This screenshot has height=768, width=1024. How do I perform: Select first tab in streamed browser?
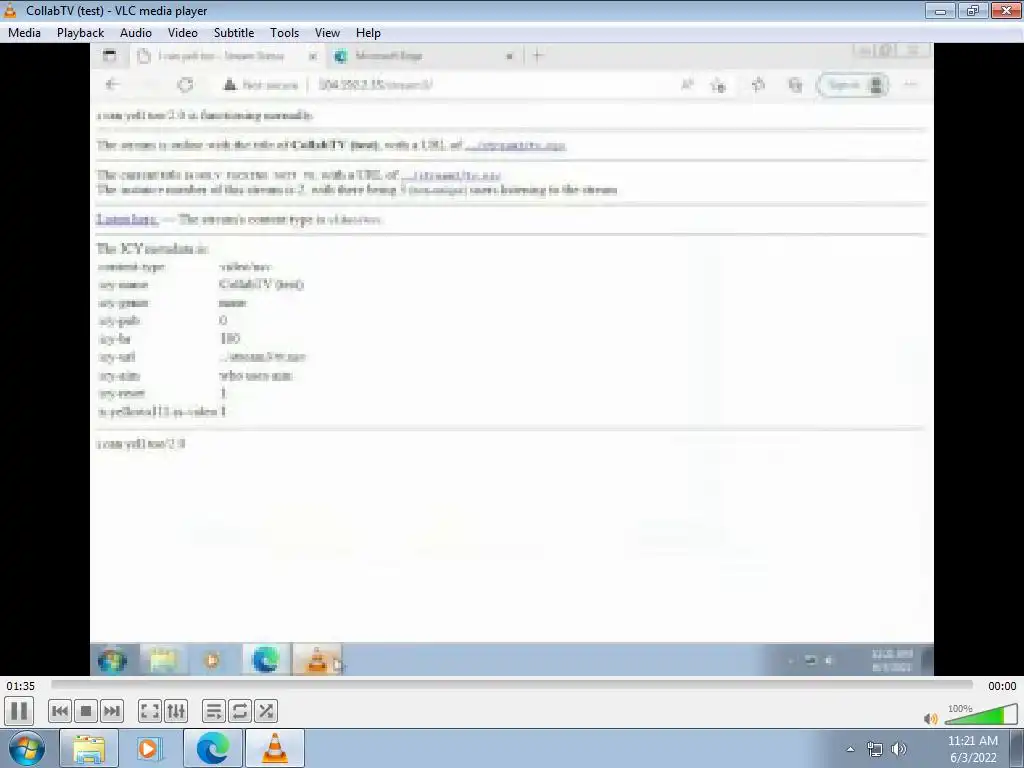[x=227, y=56]
